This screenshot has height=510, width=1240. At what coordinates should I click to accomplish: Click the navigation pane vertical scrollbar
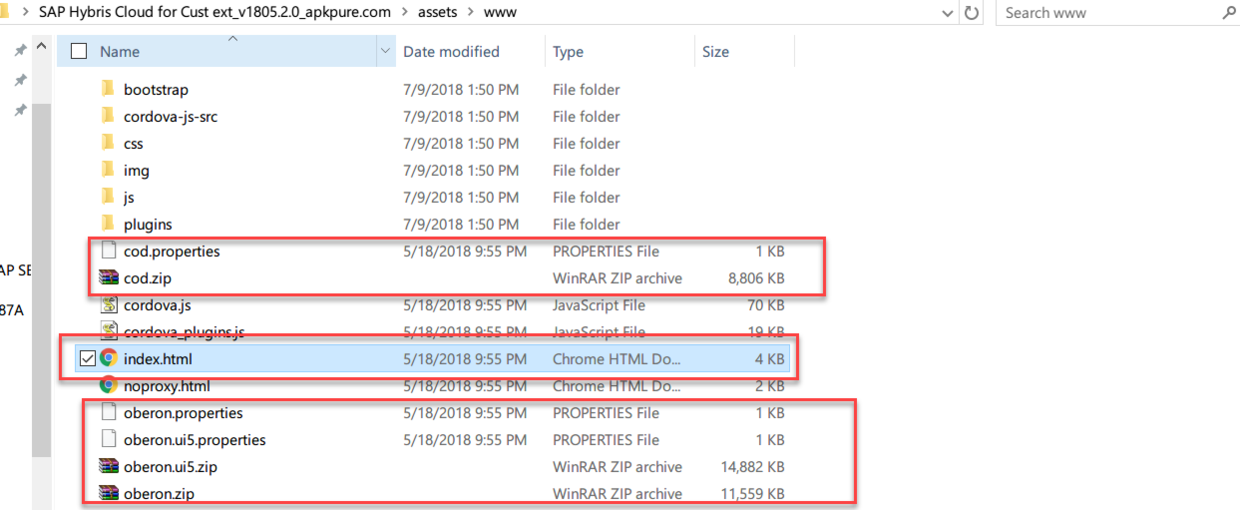pos(41,280)
